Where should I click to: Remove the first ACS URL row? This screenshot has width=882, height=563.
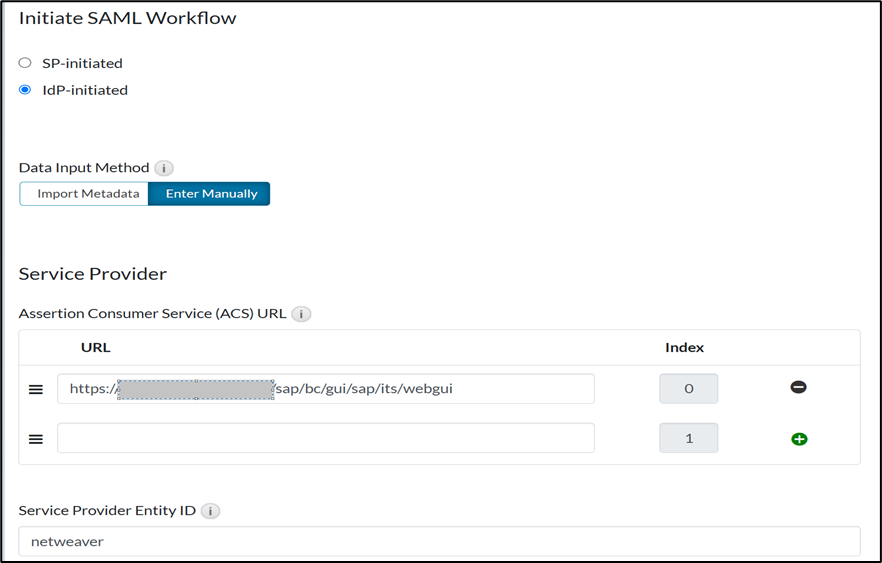click(798, 387)
